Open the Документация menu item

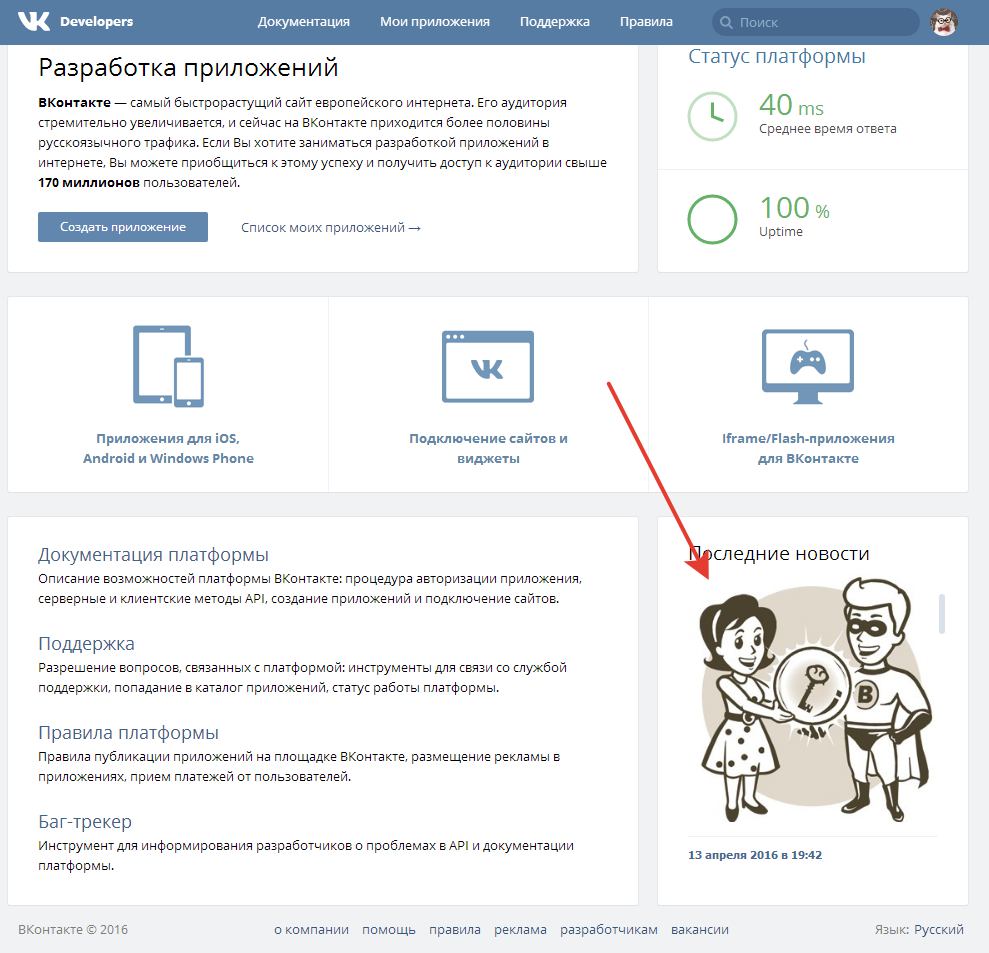pos(303,21)
